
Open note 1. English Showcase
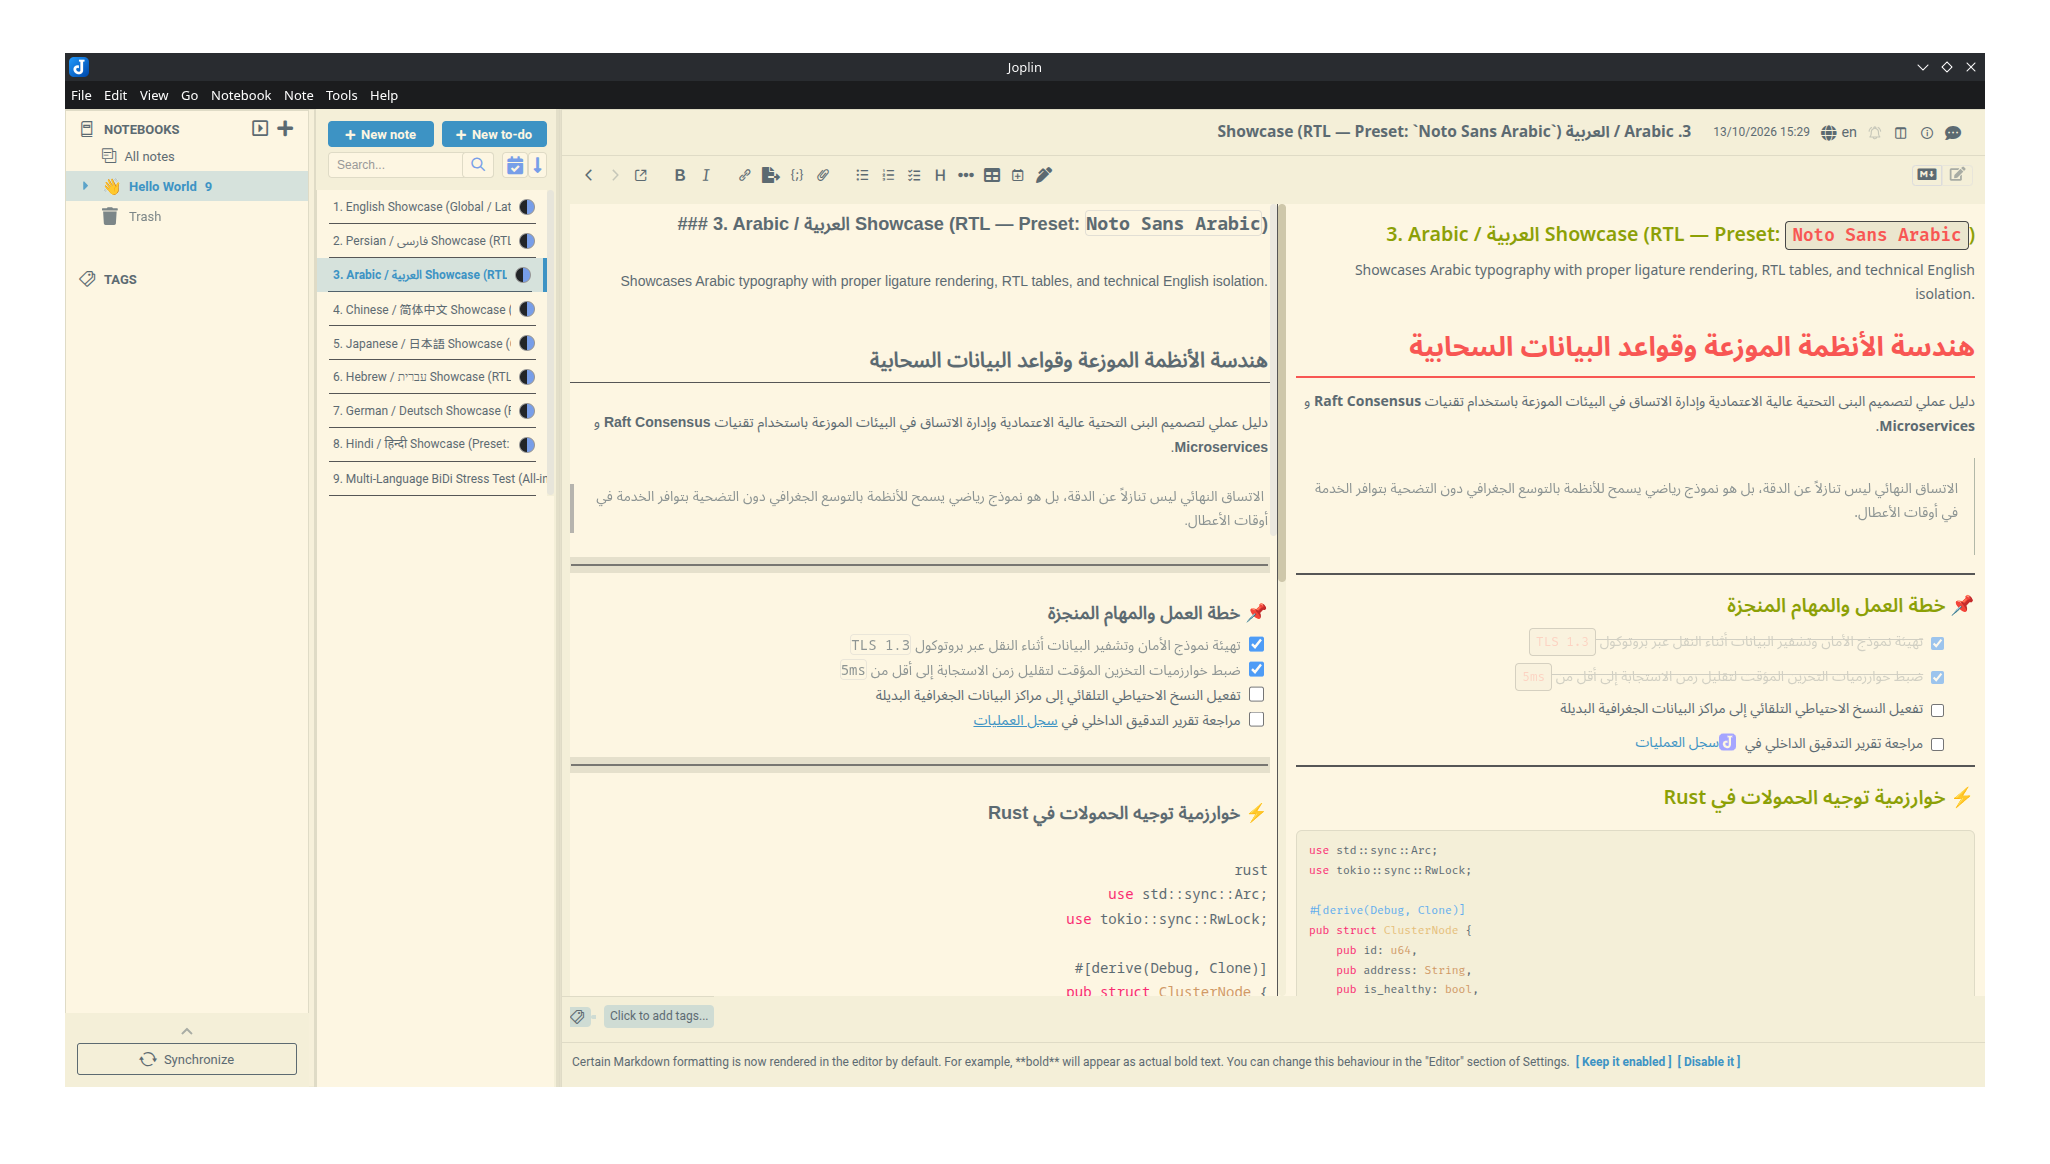click(x=432, y=207)
